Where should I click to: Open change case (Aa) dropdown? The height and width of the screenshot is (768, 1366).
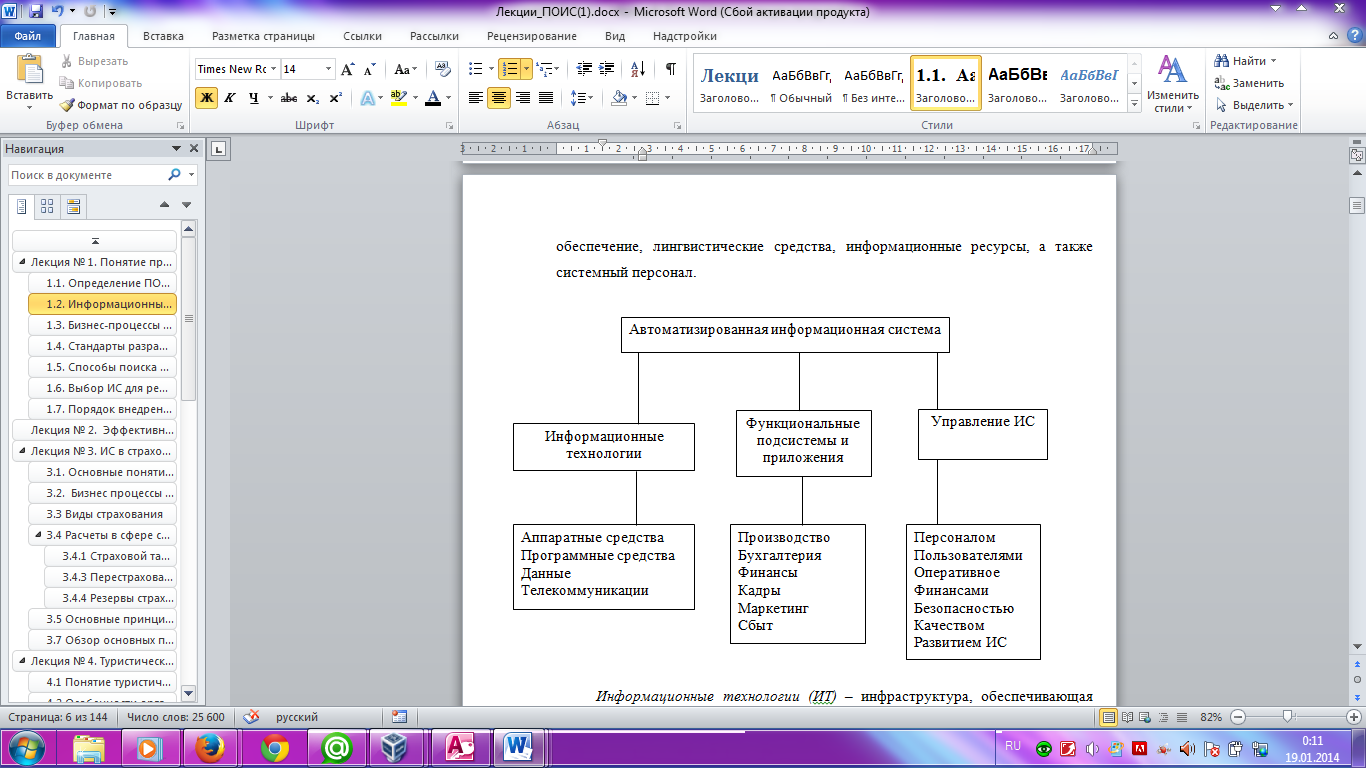(405, 69)
